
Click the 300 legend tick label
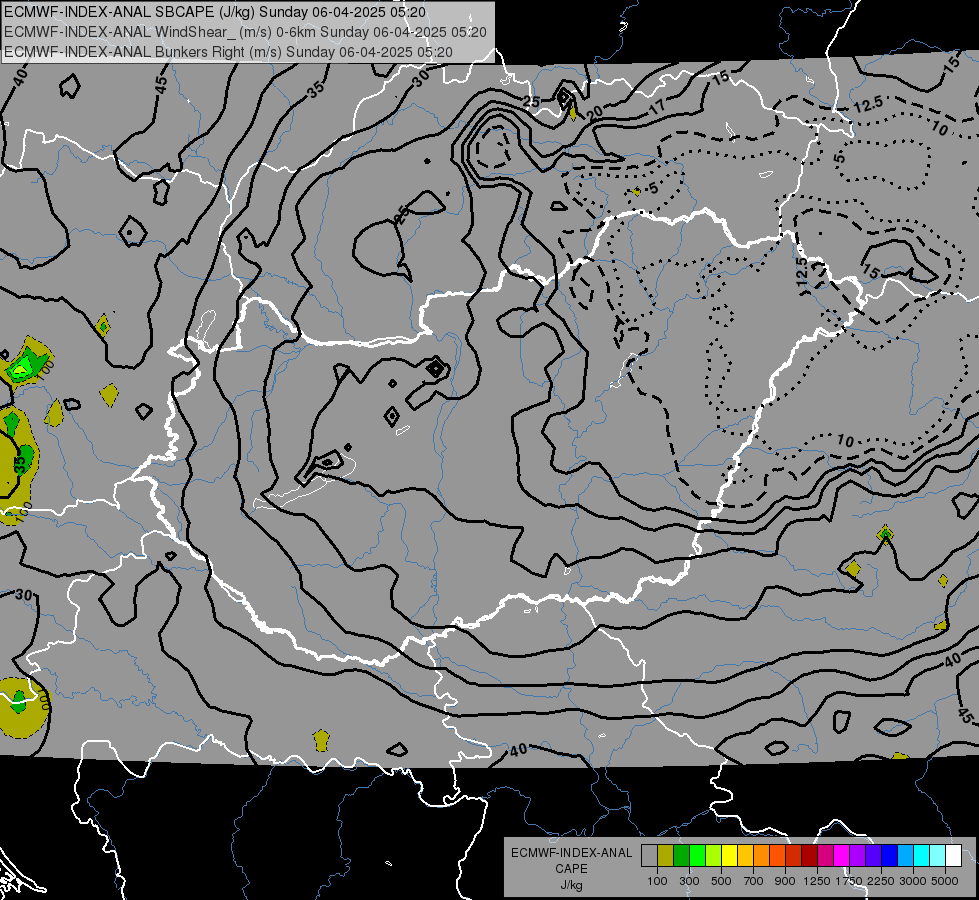click(689, 881)
